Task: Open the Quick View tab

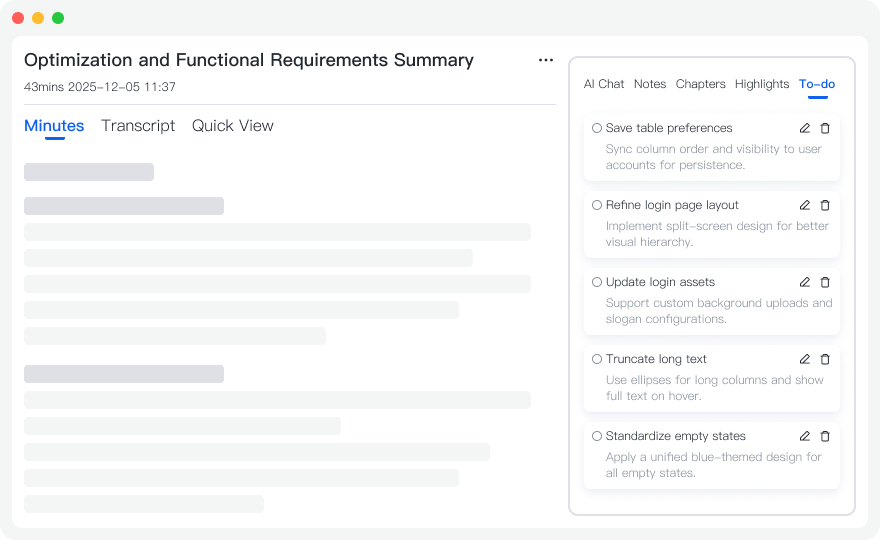Action: (232, 126)
